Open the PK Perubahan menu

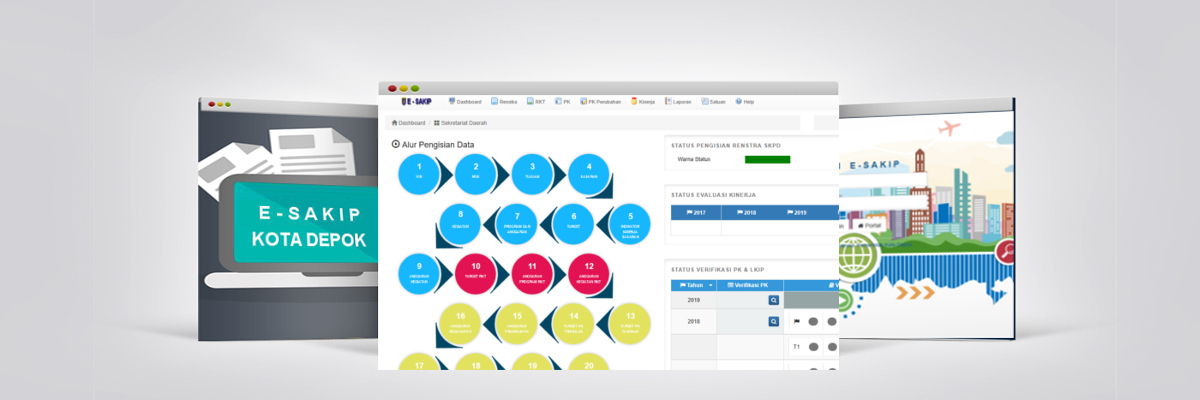601,102
